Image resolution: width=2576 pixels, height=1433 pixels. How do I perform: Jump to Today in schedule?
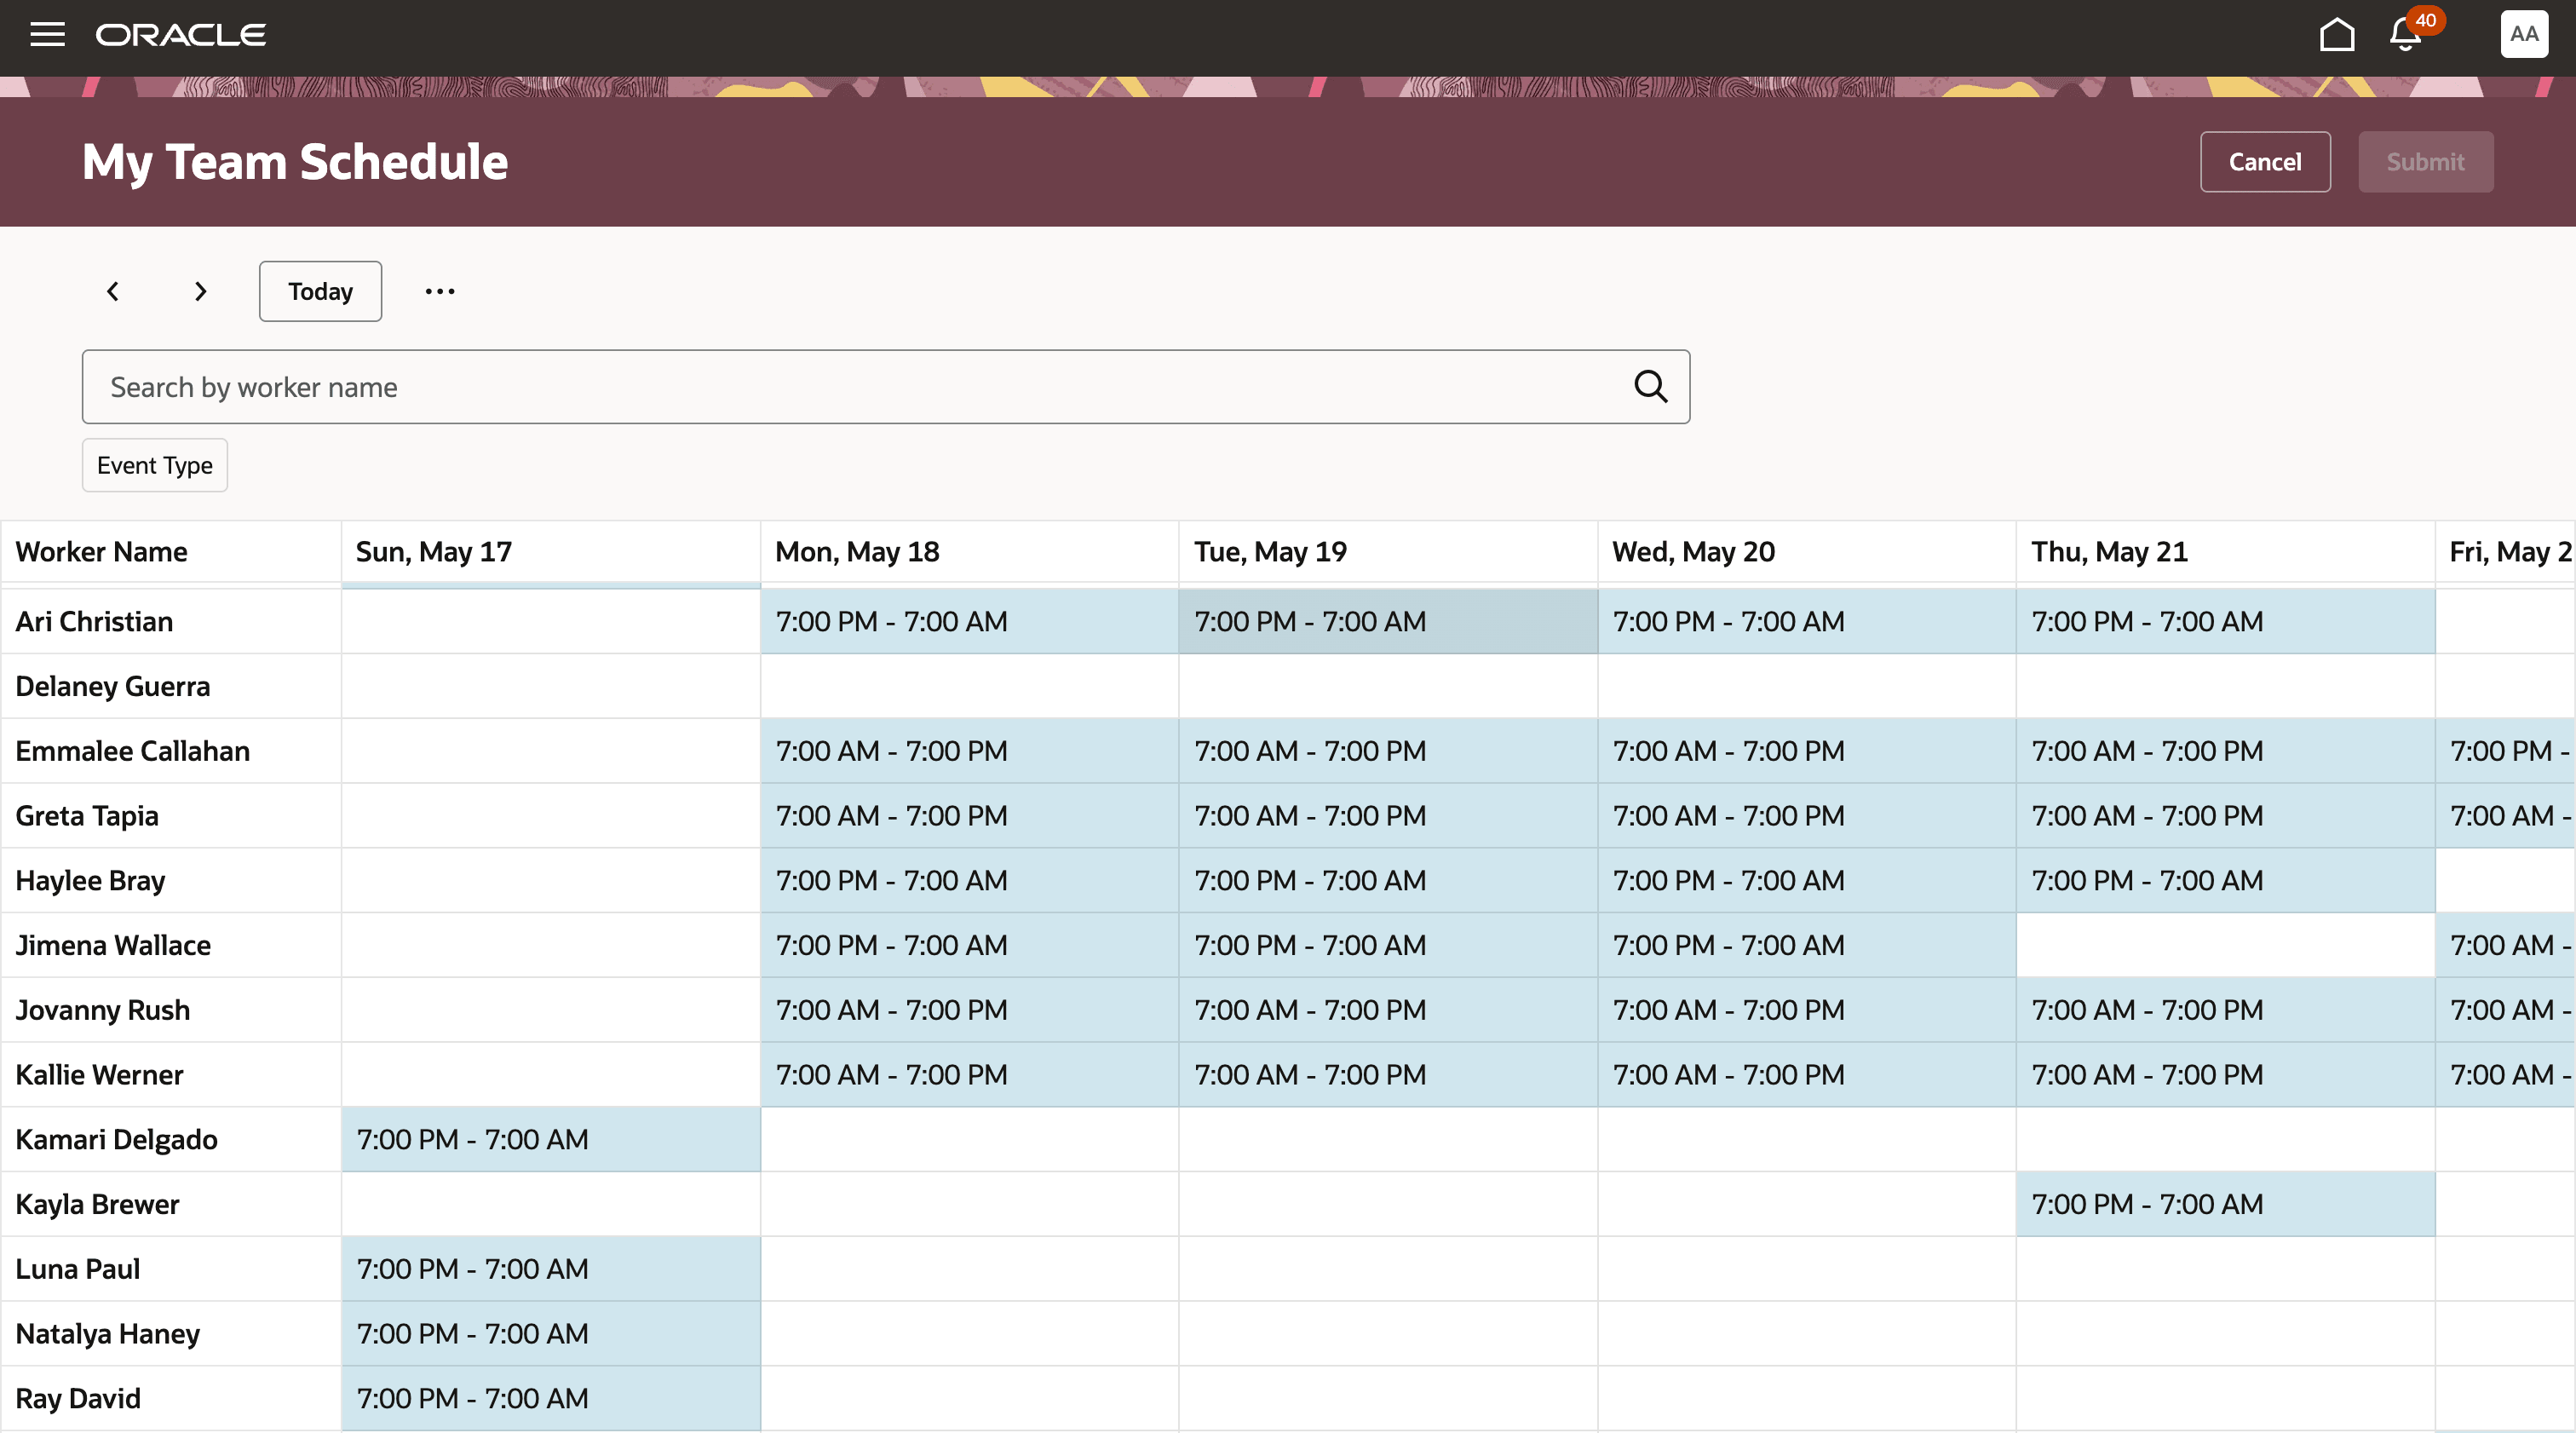click(x=320, y=291)
